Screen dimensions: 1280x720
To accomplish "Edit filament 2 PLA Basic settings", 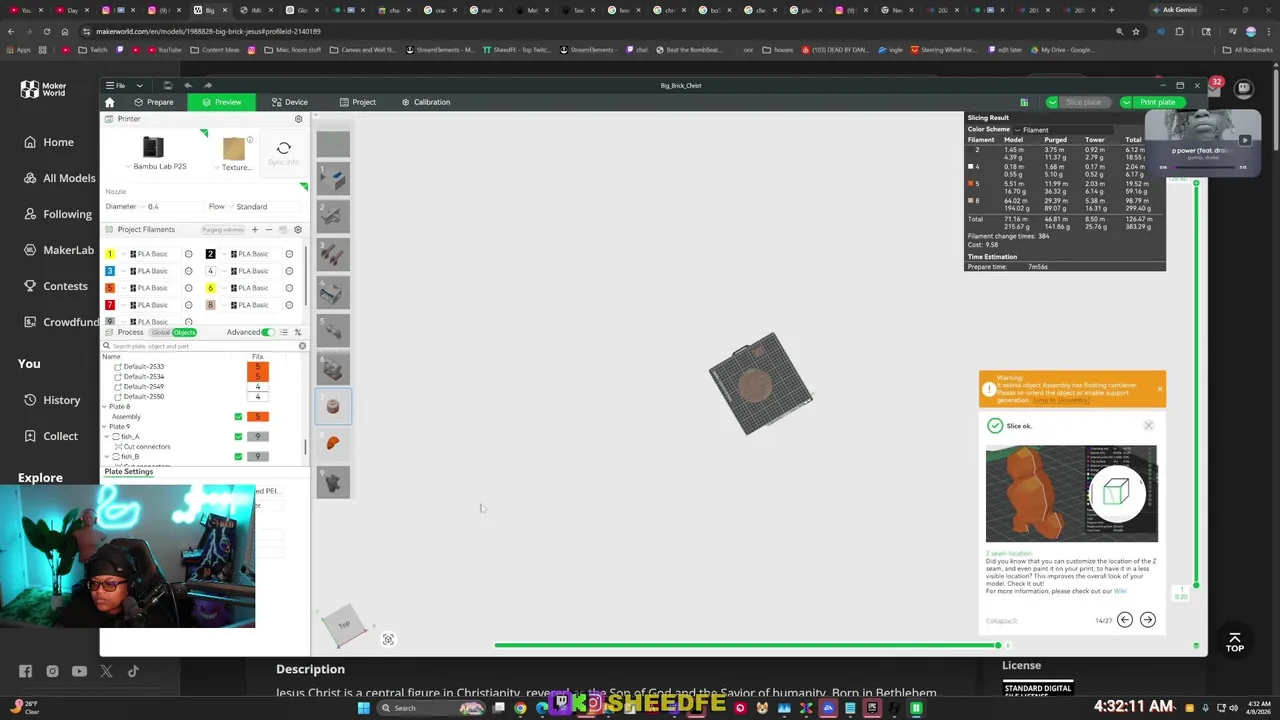I will 289,254.
